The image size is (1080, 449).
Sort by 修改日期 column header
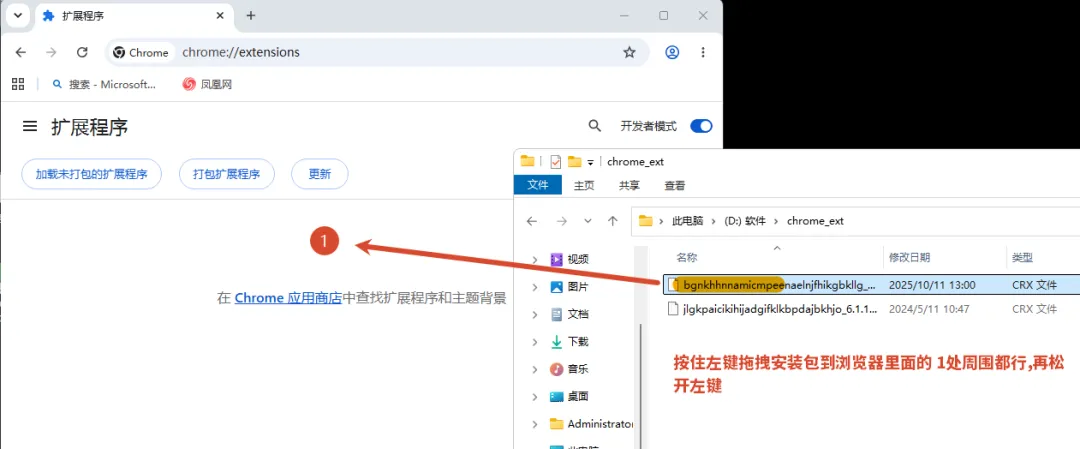(x=909, y=258)
